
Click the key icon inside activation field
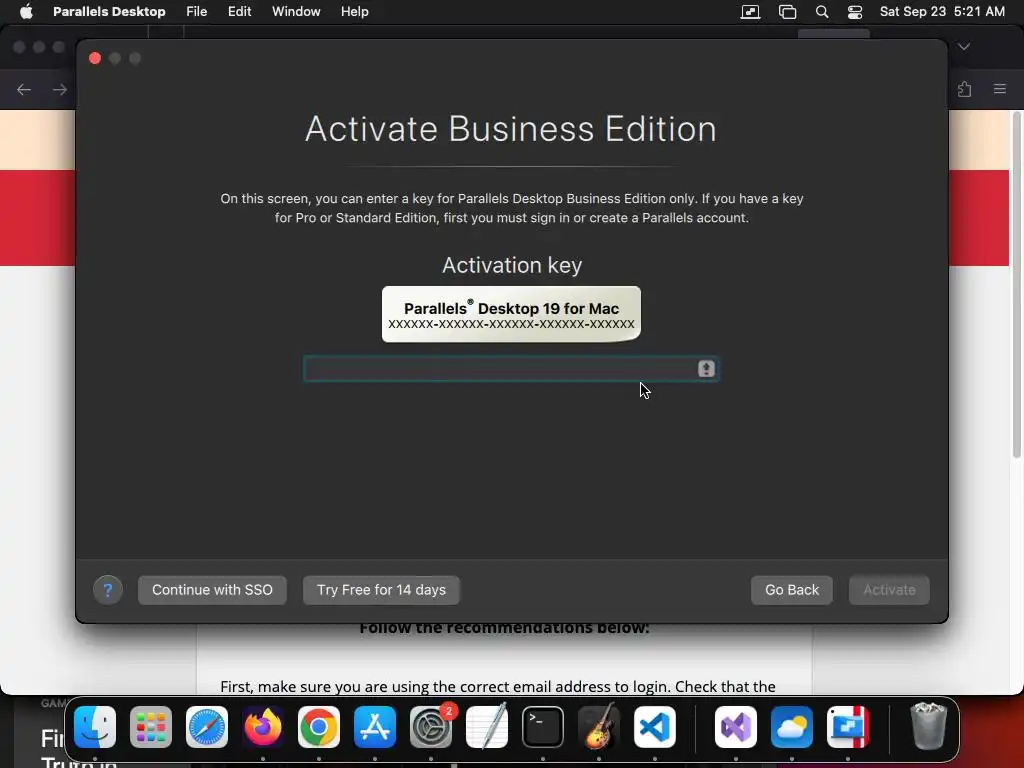(706, 369)
